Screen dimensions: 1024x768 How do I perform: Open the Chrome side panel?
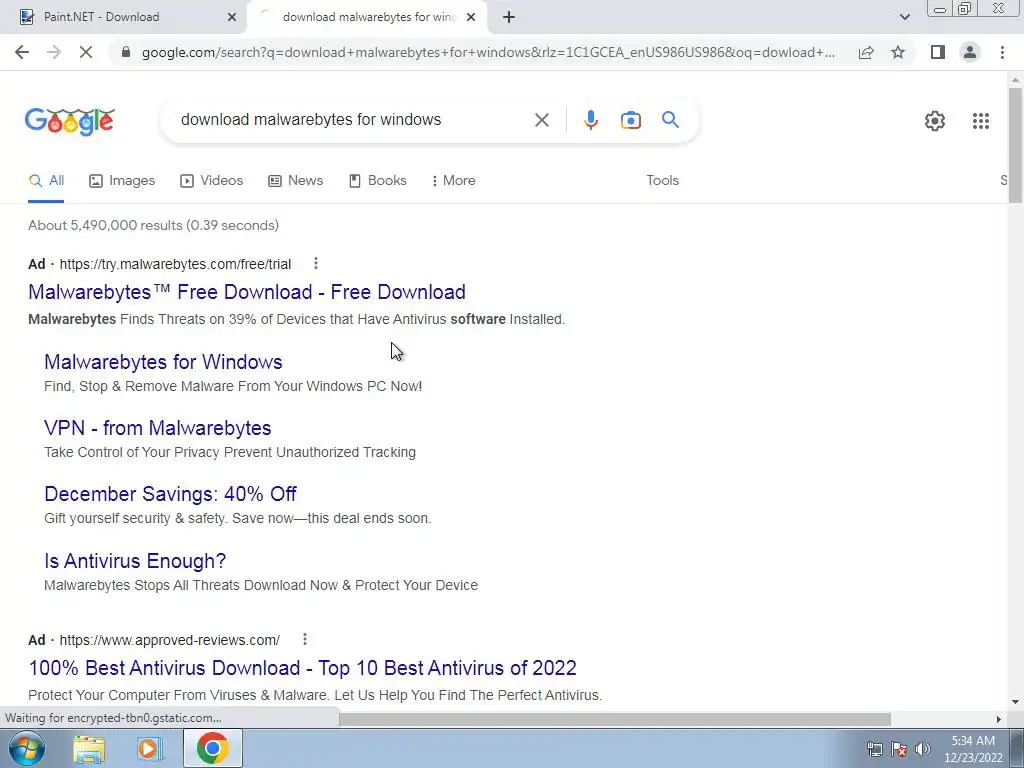click(938, 52)
